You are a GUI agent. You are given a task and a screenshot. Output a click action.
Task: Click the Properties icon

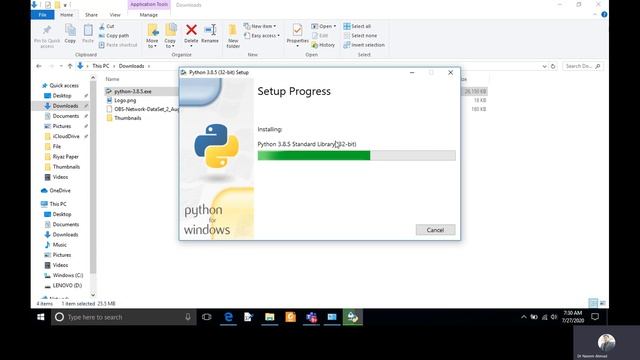[298, 29]
